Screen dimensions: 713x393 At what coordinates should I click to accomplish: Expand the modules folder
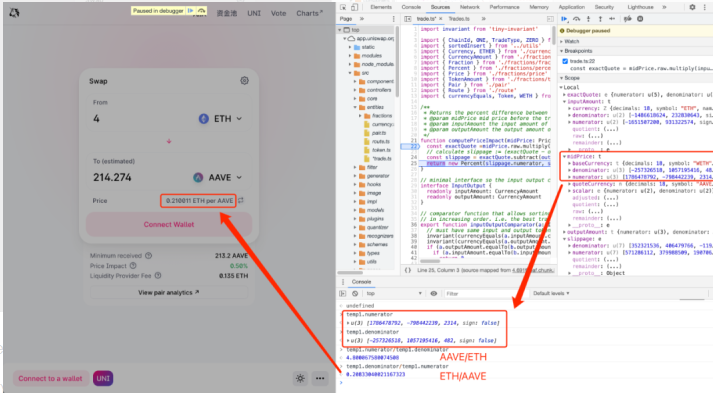pos(351,55)
